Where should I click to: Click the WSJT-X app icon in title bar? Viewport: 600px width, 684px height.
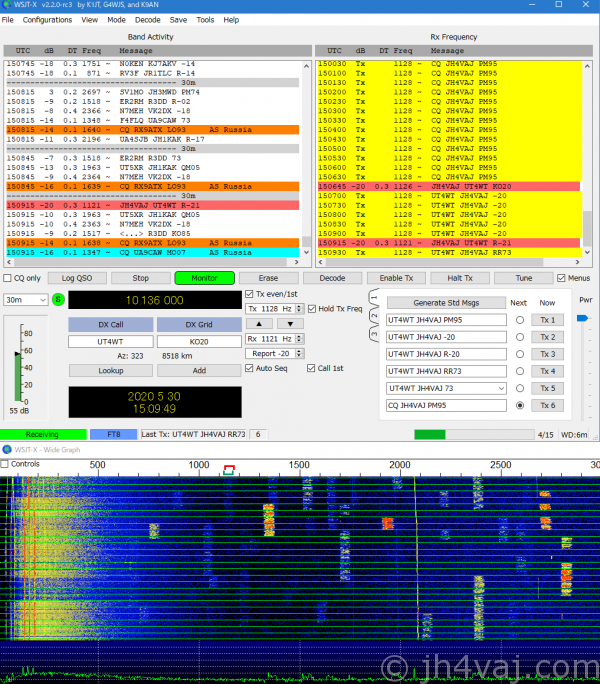pos(7,6)
